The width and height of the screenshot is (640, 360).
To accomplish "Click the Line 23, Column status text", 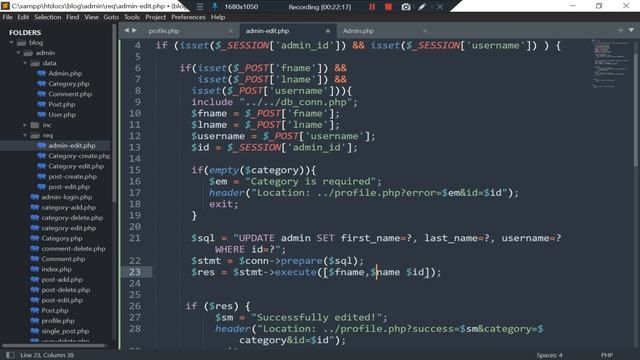I will [47, 355].
